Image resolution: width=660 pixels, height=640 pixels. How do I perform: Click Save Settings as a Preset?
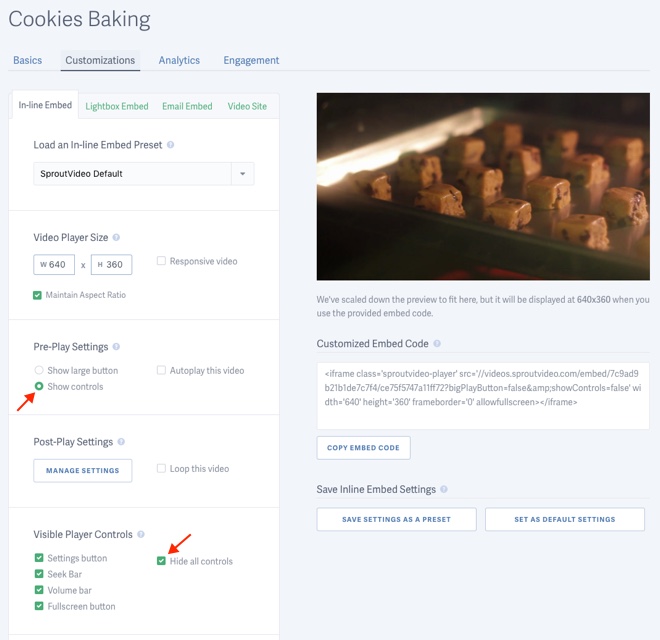(396, 519)
